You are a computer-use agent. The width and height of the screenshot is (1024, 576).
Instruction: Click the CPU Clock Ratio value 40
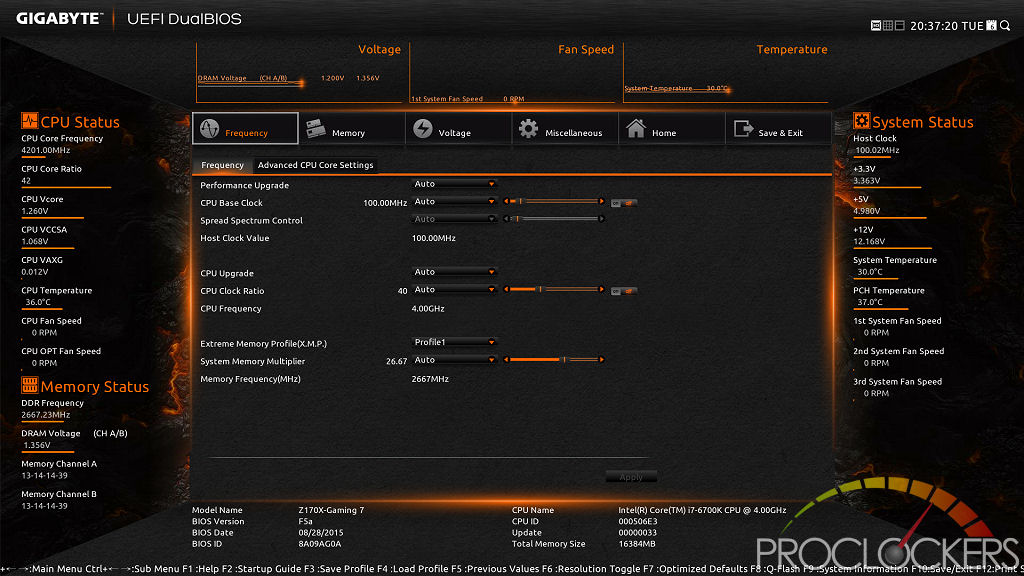402,291
